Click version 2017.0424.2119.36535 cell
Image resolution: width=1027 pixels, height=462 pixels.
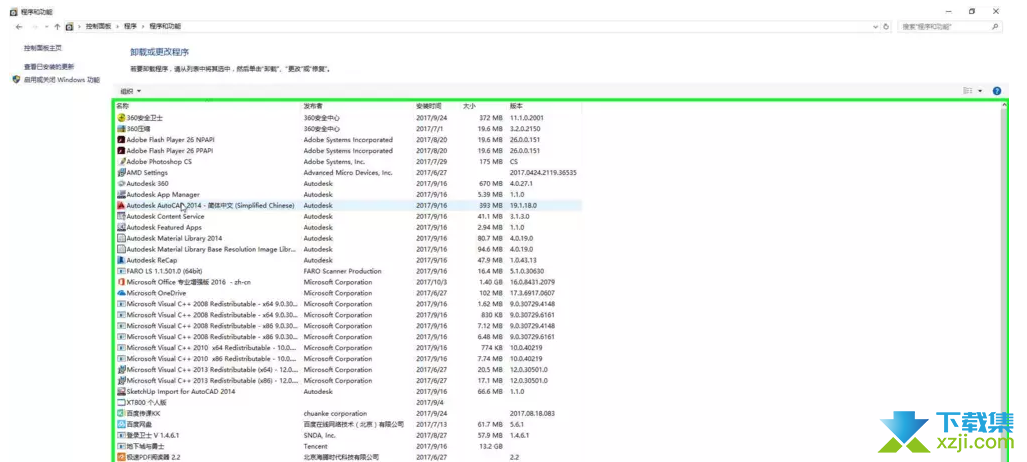point(543,172)
